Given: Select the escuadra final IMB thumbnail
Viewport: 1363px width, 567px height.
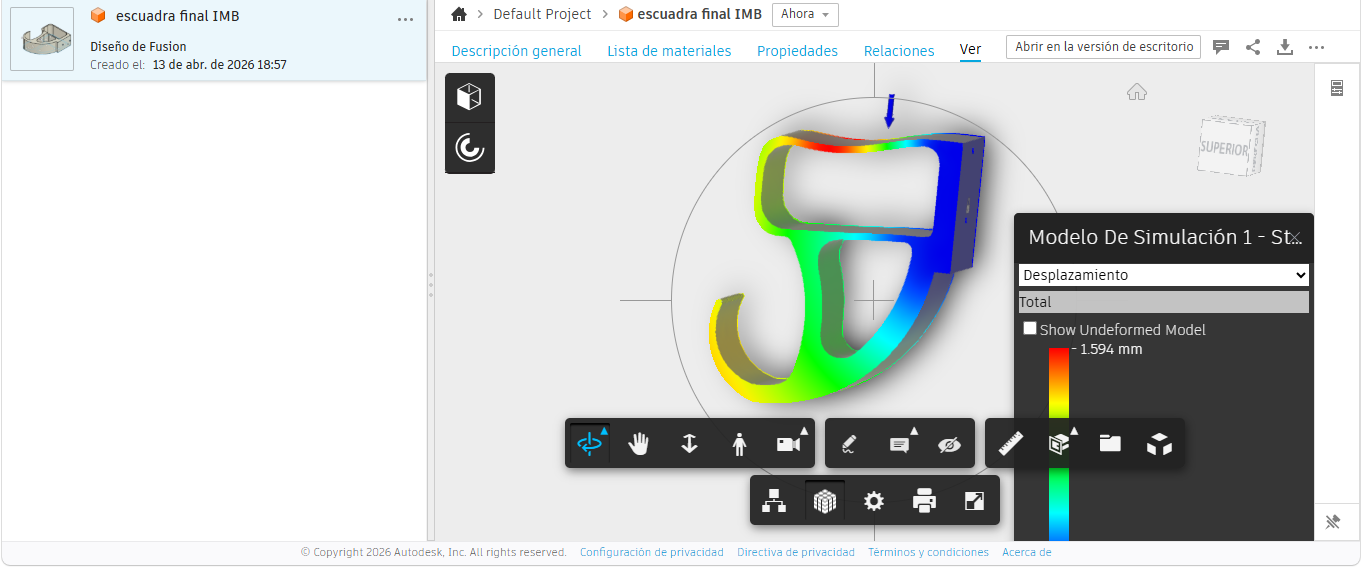Looking at the screenshot, I should pos(42,40).
